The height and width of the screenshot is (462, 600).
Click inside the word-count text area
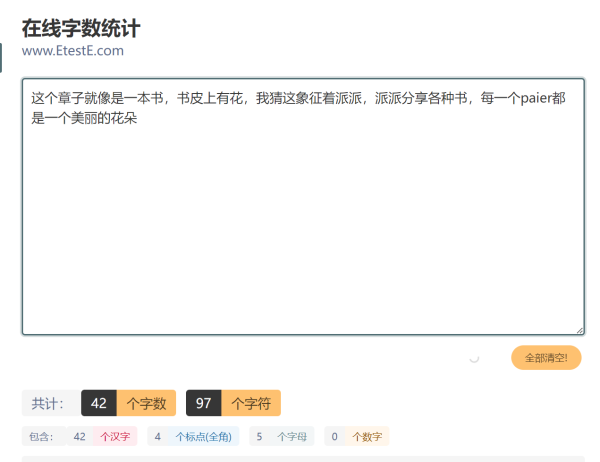(x=303, y=207)
